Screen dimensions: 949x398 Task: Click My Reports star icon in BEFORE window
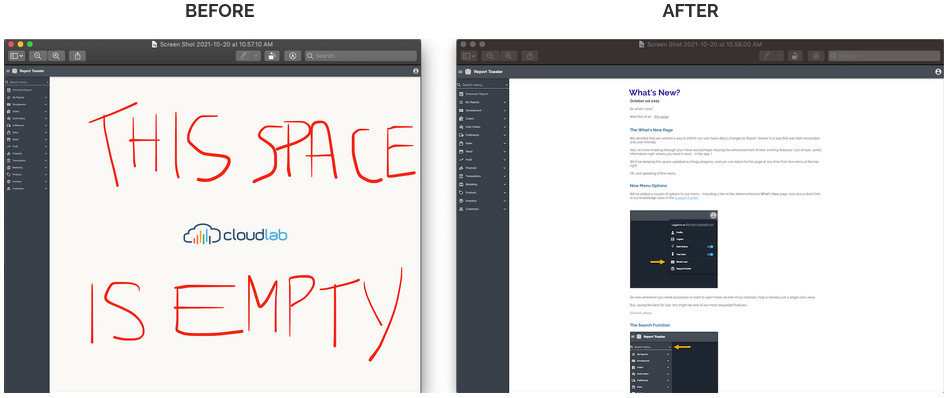[8, 97]
